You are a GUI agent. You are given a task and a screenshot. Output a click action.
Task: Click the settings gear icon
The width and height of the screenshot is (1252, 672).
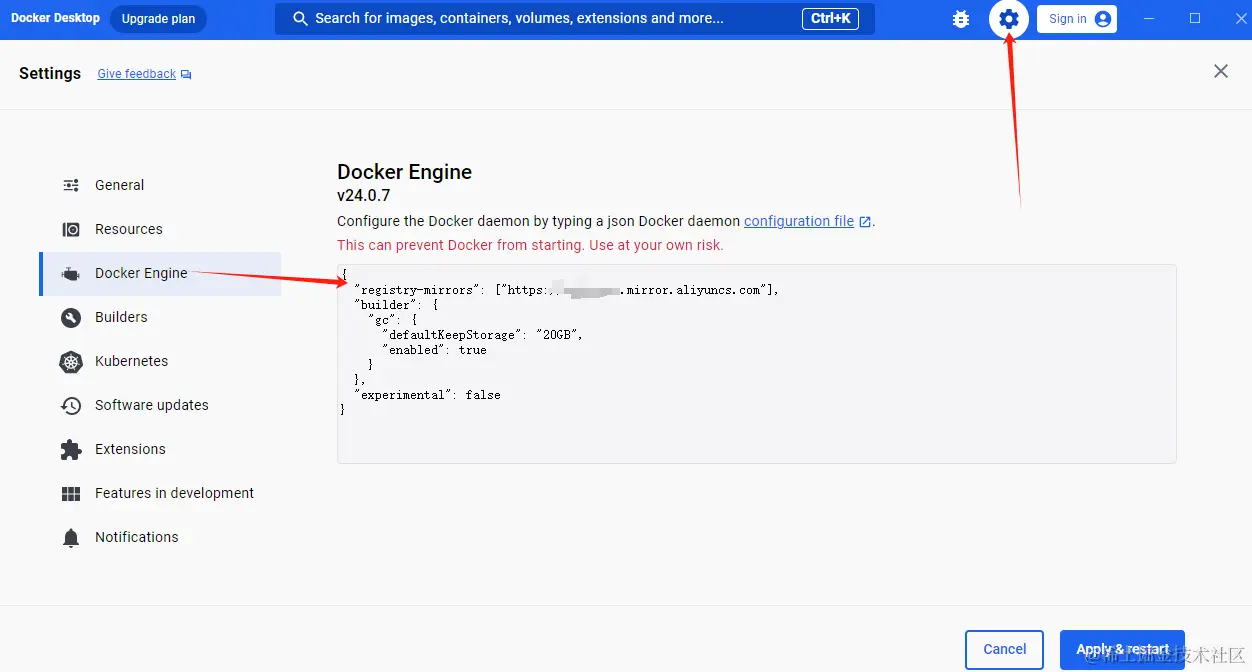click(x=1009, y=19)
